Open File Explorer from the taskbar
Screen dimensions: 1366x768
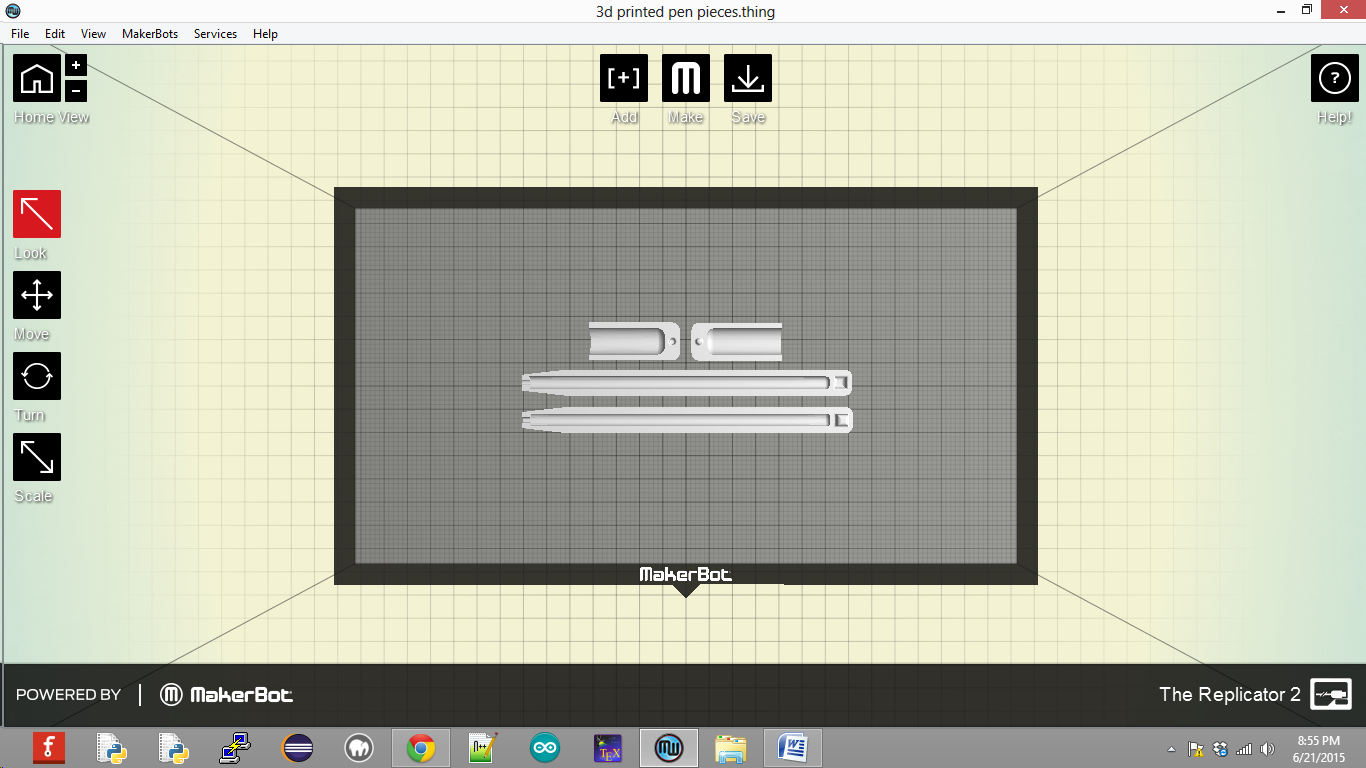tap(731, 748)
